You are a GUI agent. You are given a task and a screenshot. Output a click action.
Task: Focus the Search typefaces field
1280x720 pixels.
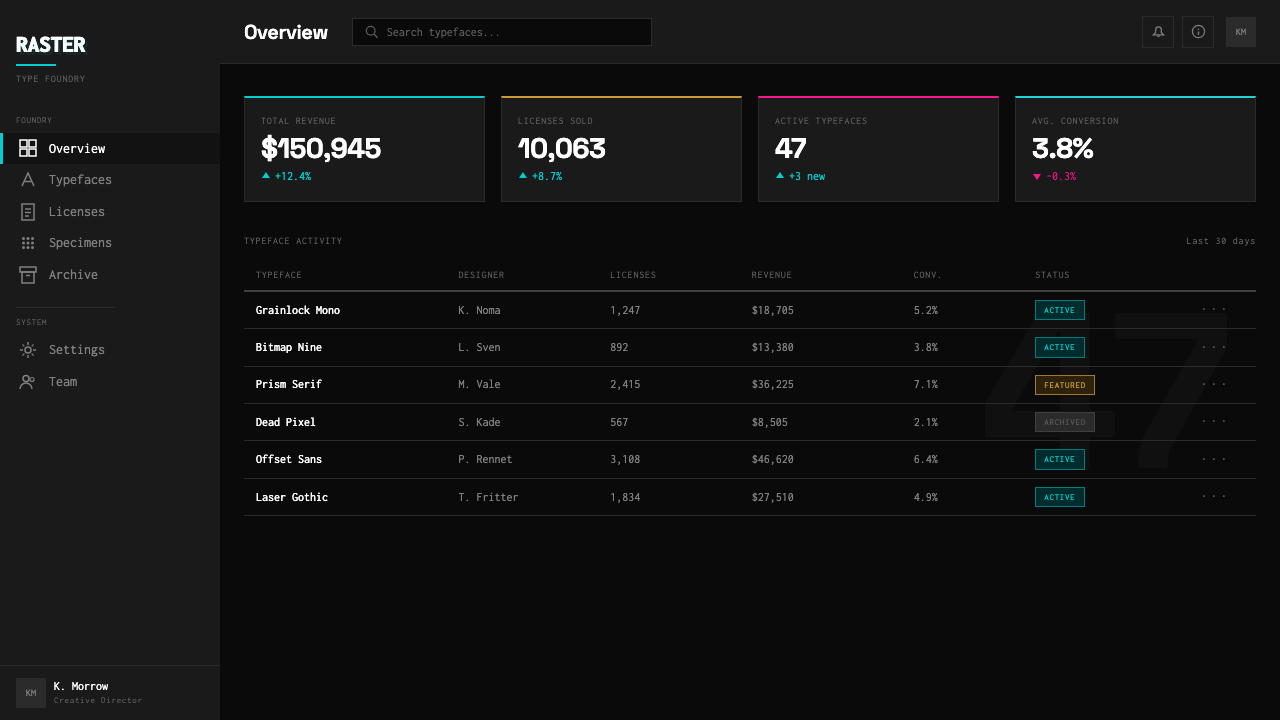[x=502, y=32]
